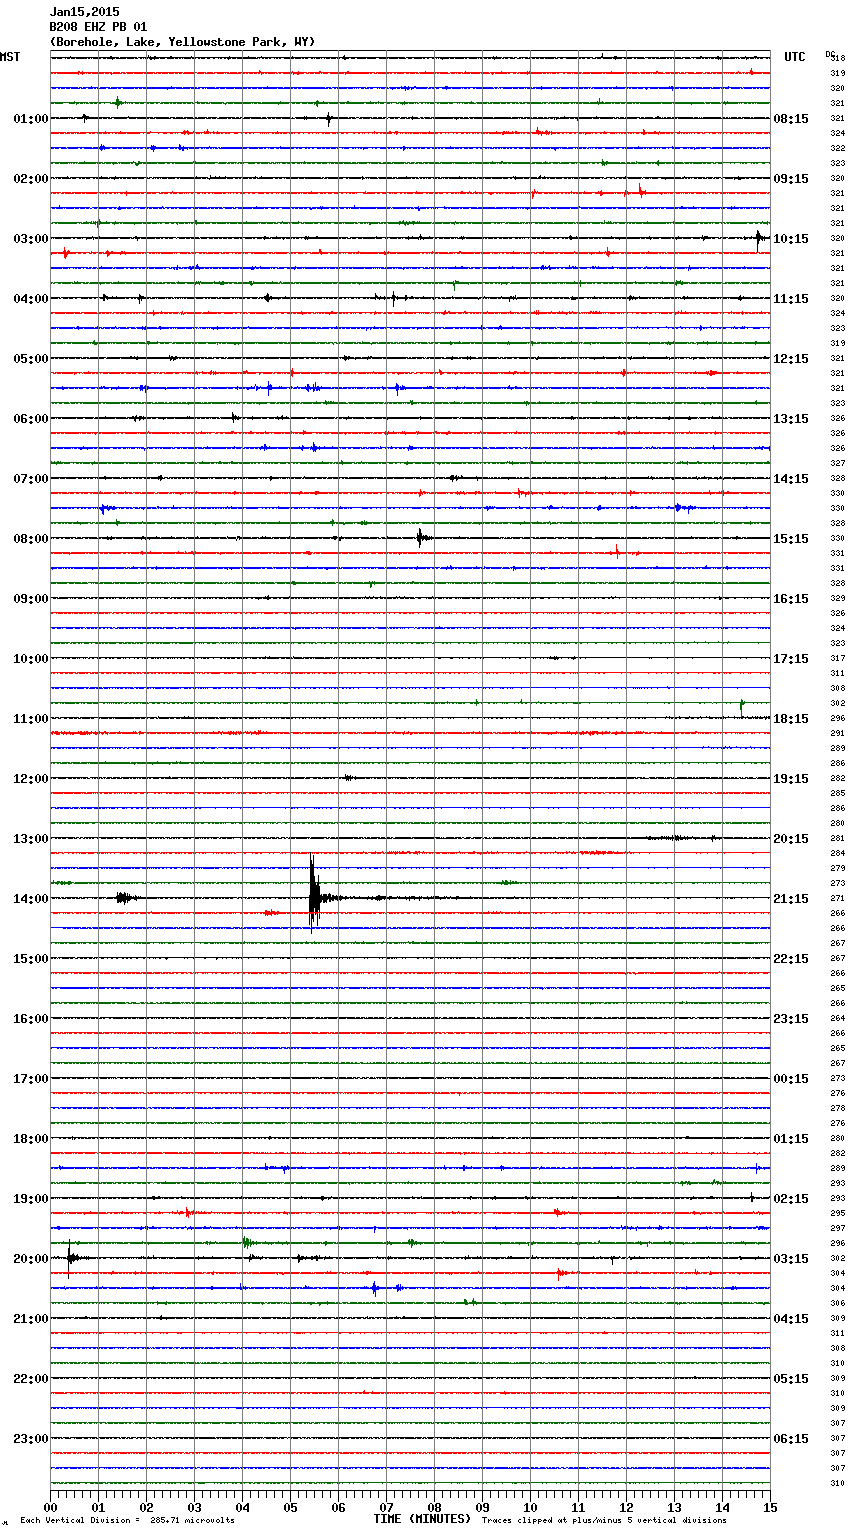The height and width of the screenshot is (1534, 850).
Task: Select the 15:00 MST time label
Action: pyautogui.click(x=31, y=959)
